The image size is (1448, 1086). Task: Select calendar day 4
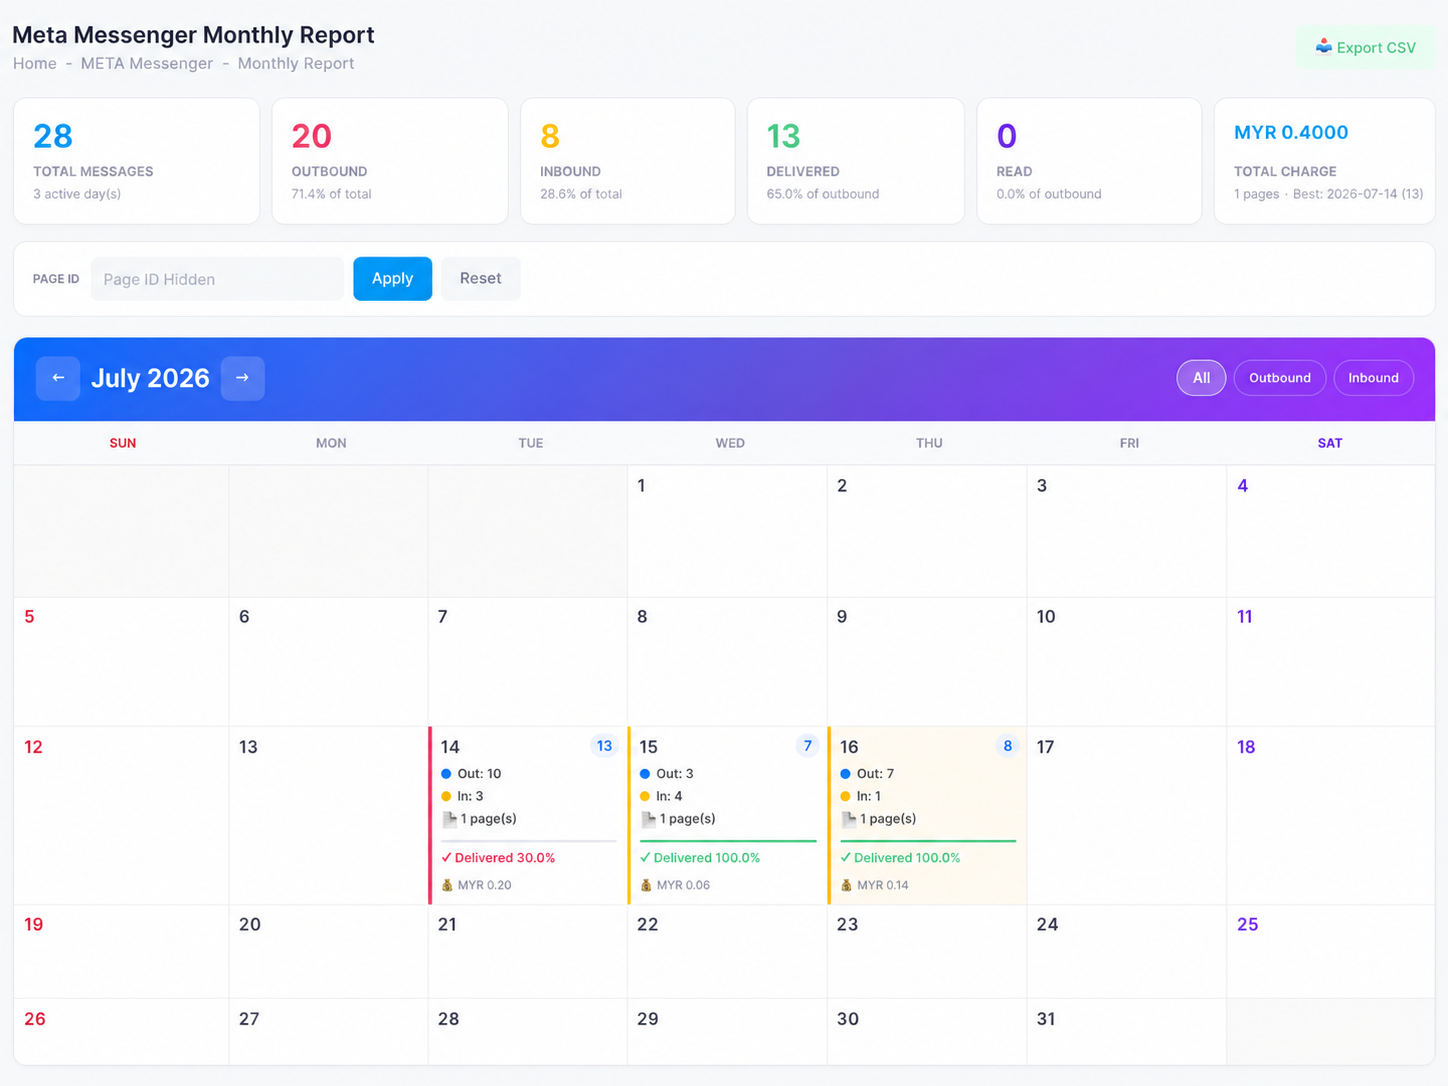click(1330, 531)
